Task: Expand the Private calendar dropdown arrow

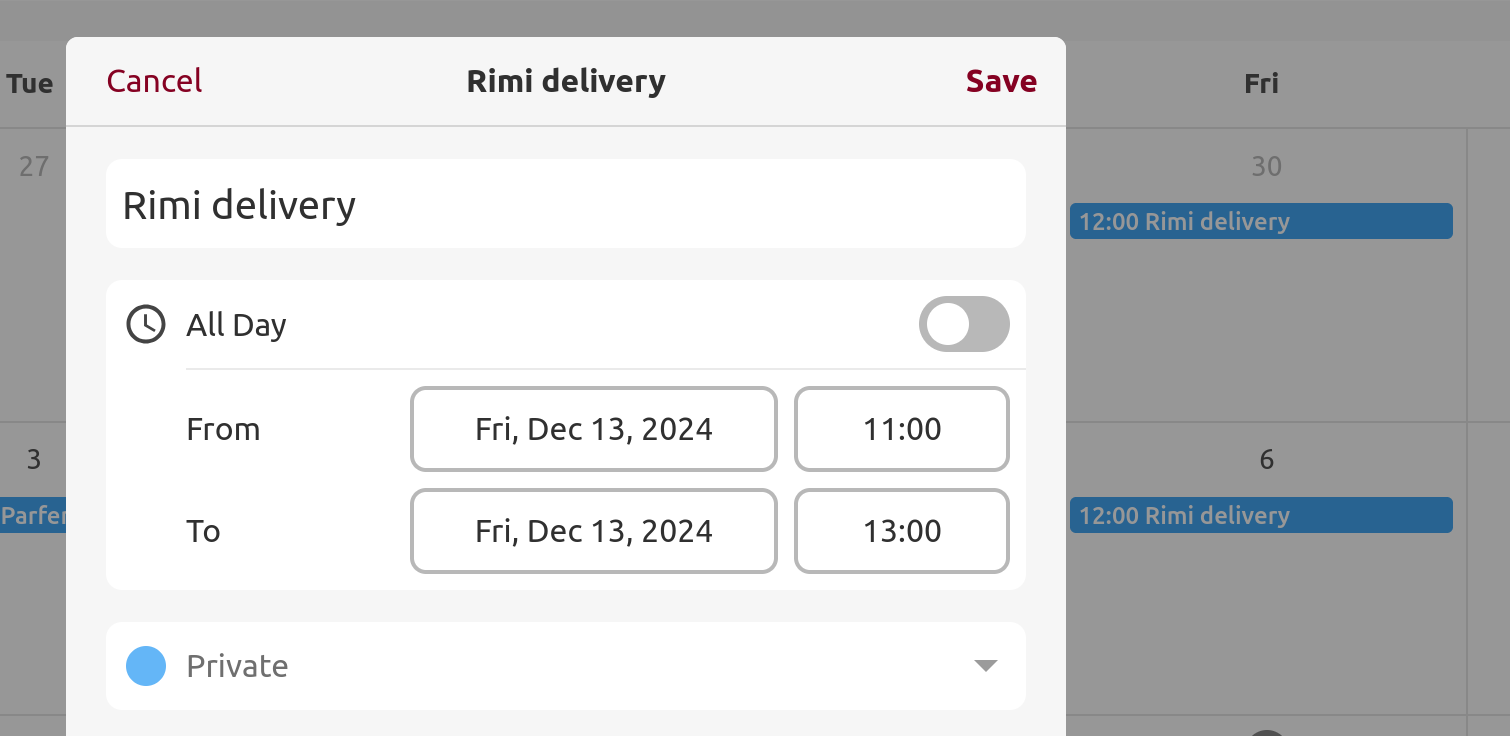Action: tap(985, 666)
